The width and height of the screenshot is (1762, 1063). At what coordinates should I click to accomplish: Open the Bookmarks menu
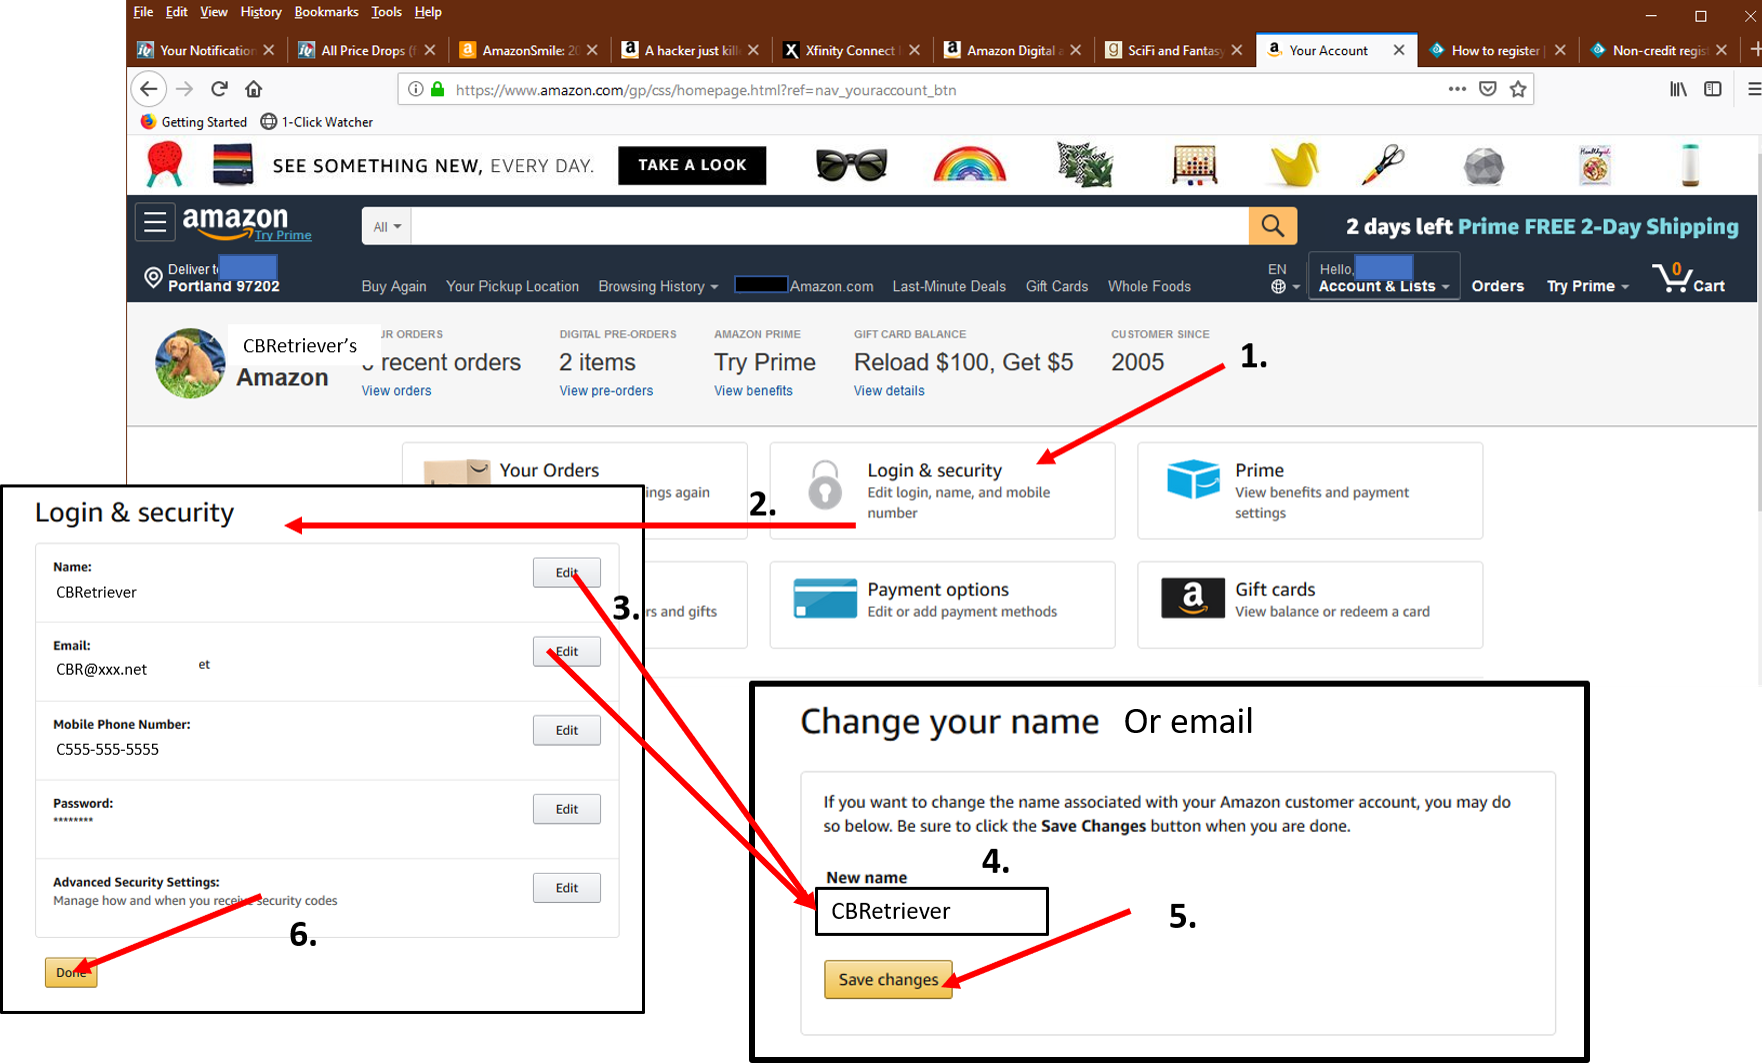click(x=326, y=12)
